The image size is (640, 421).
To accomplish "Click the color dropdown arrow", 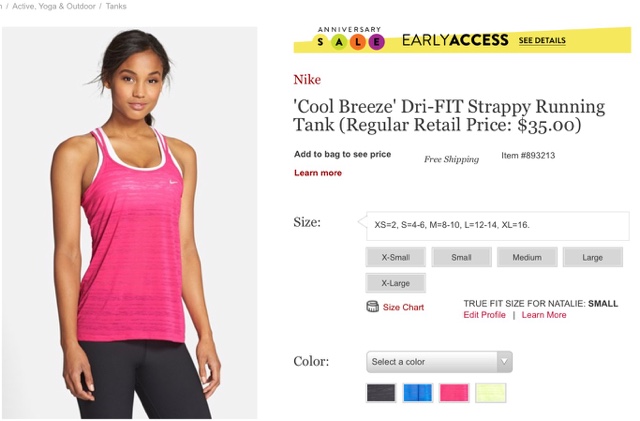I will click(x=504, y=362).
